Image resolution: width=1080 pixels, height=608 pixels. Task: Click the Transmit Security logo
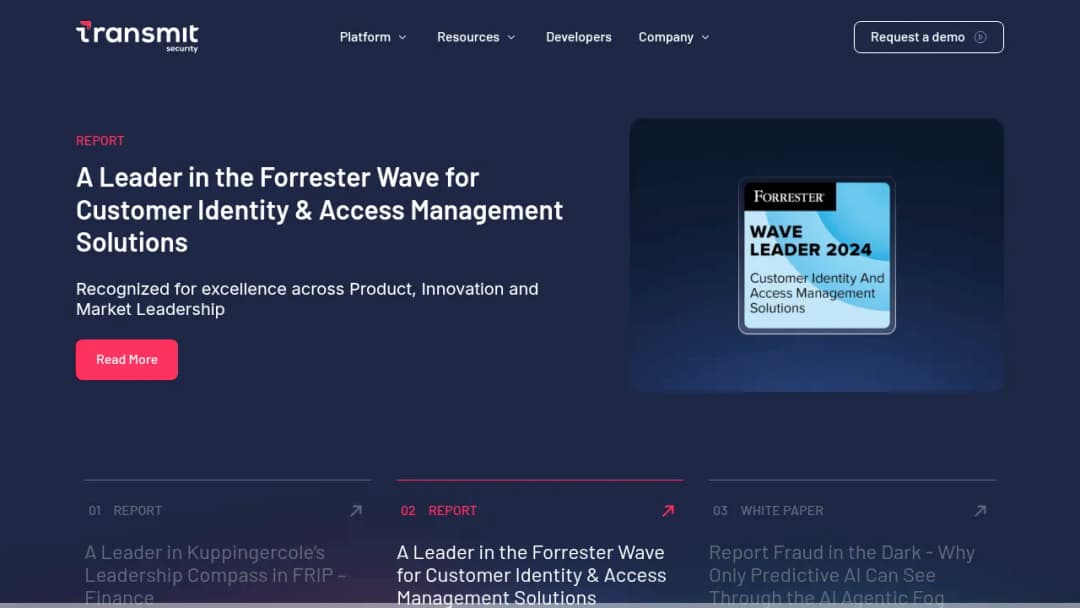point(137,36)
